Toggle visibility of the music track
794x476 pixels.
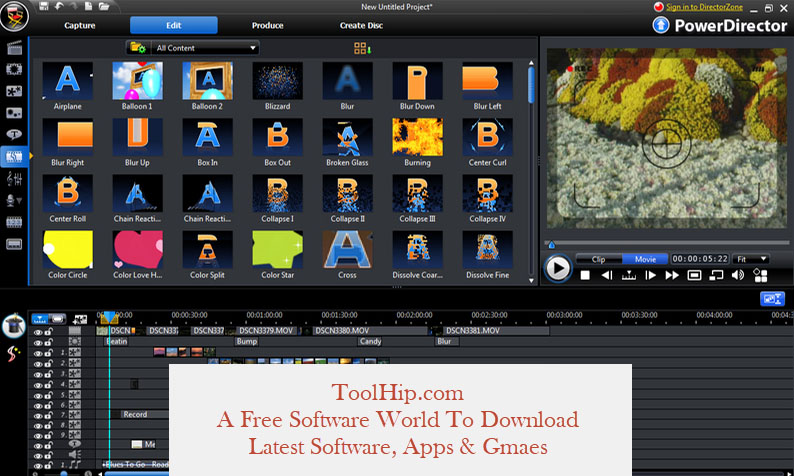(x=37, y=465)
